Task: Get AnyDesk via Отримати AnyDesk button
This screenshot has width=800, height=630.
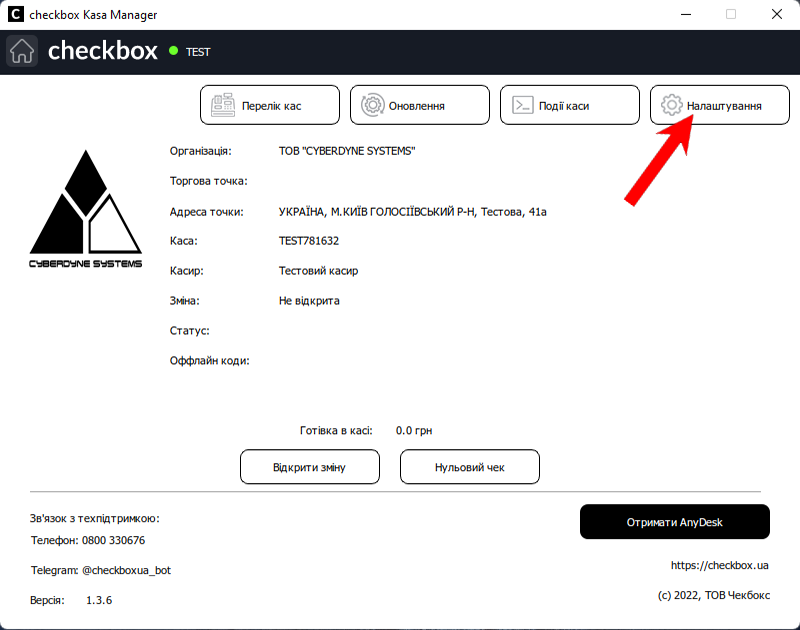Action: (x=675, y=522)
